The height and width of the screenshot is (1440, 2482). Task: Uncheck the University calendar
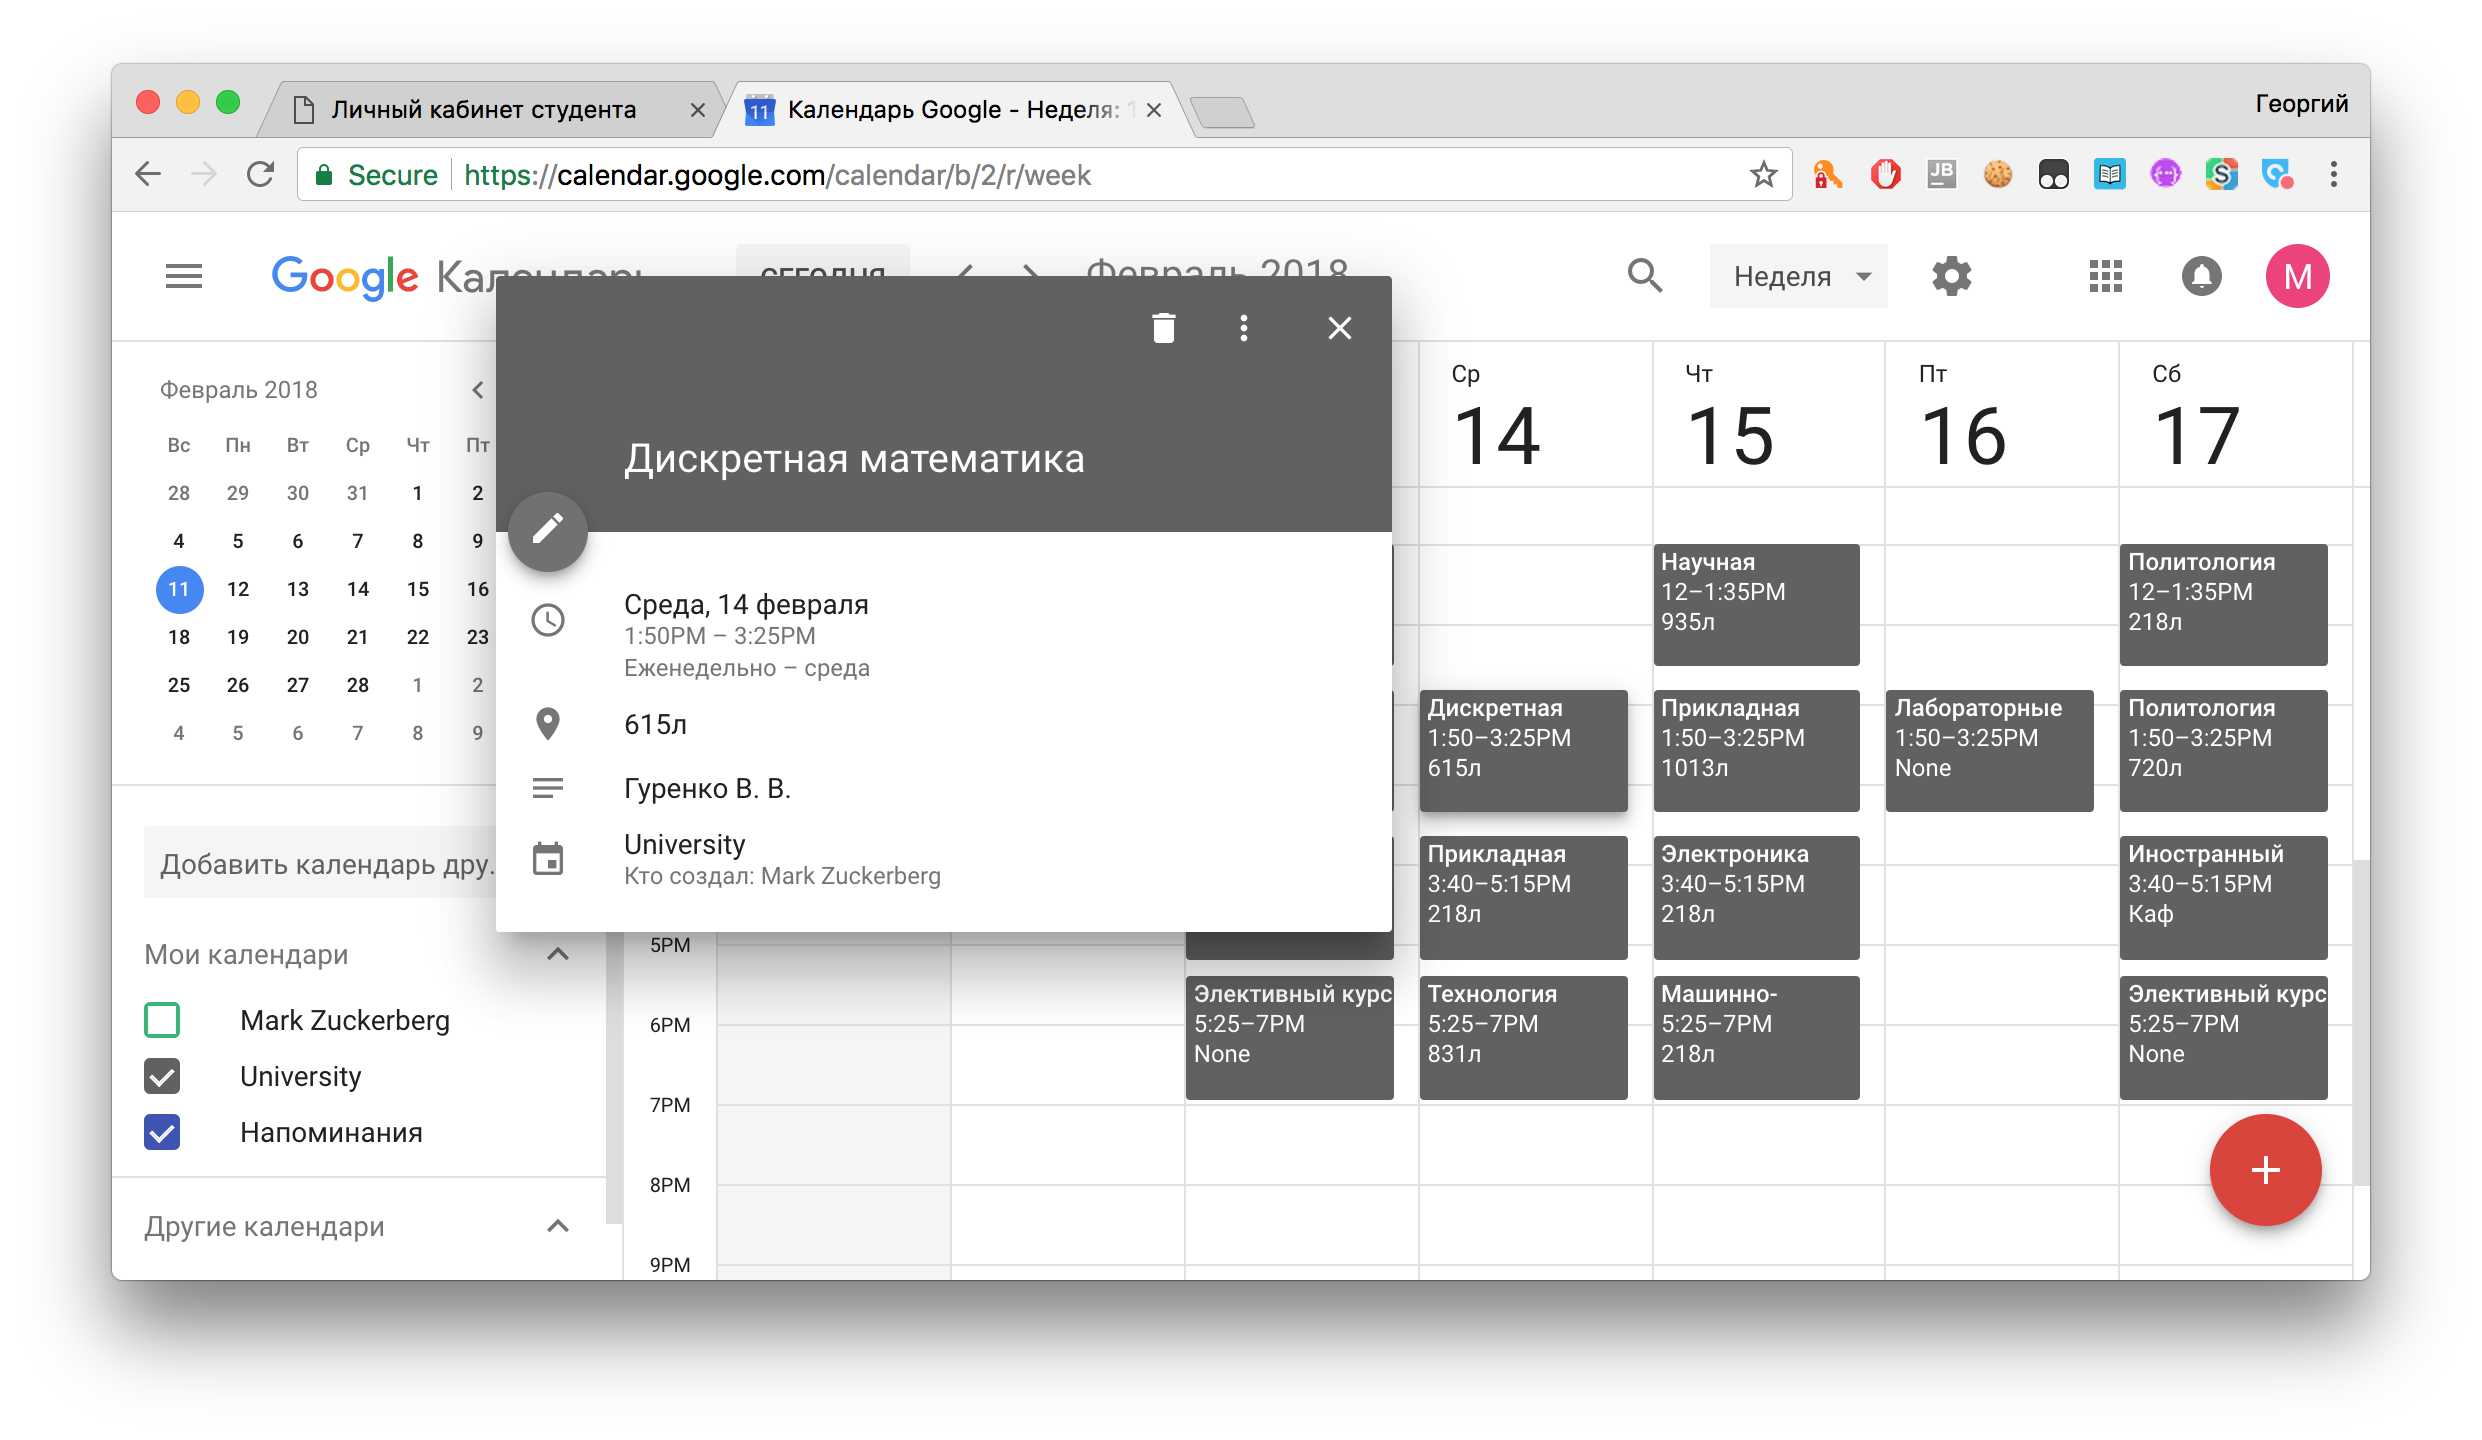point(162,1076)
